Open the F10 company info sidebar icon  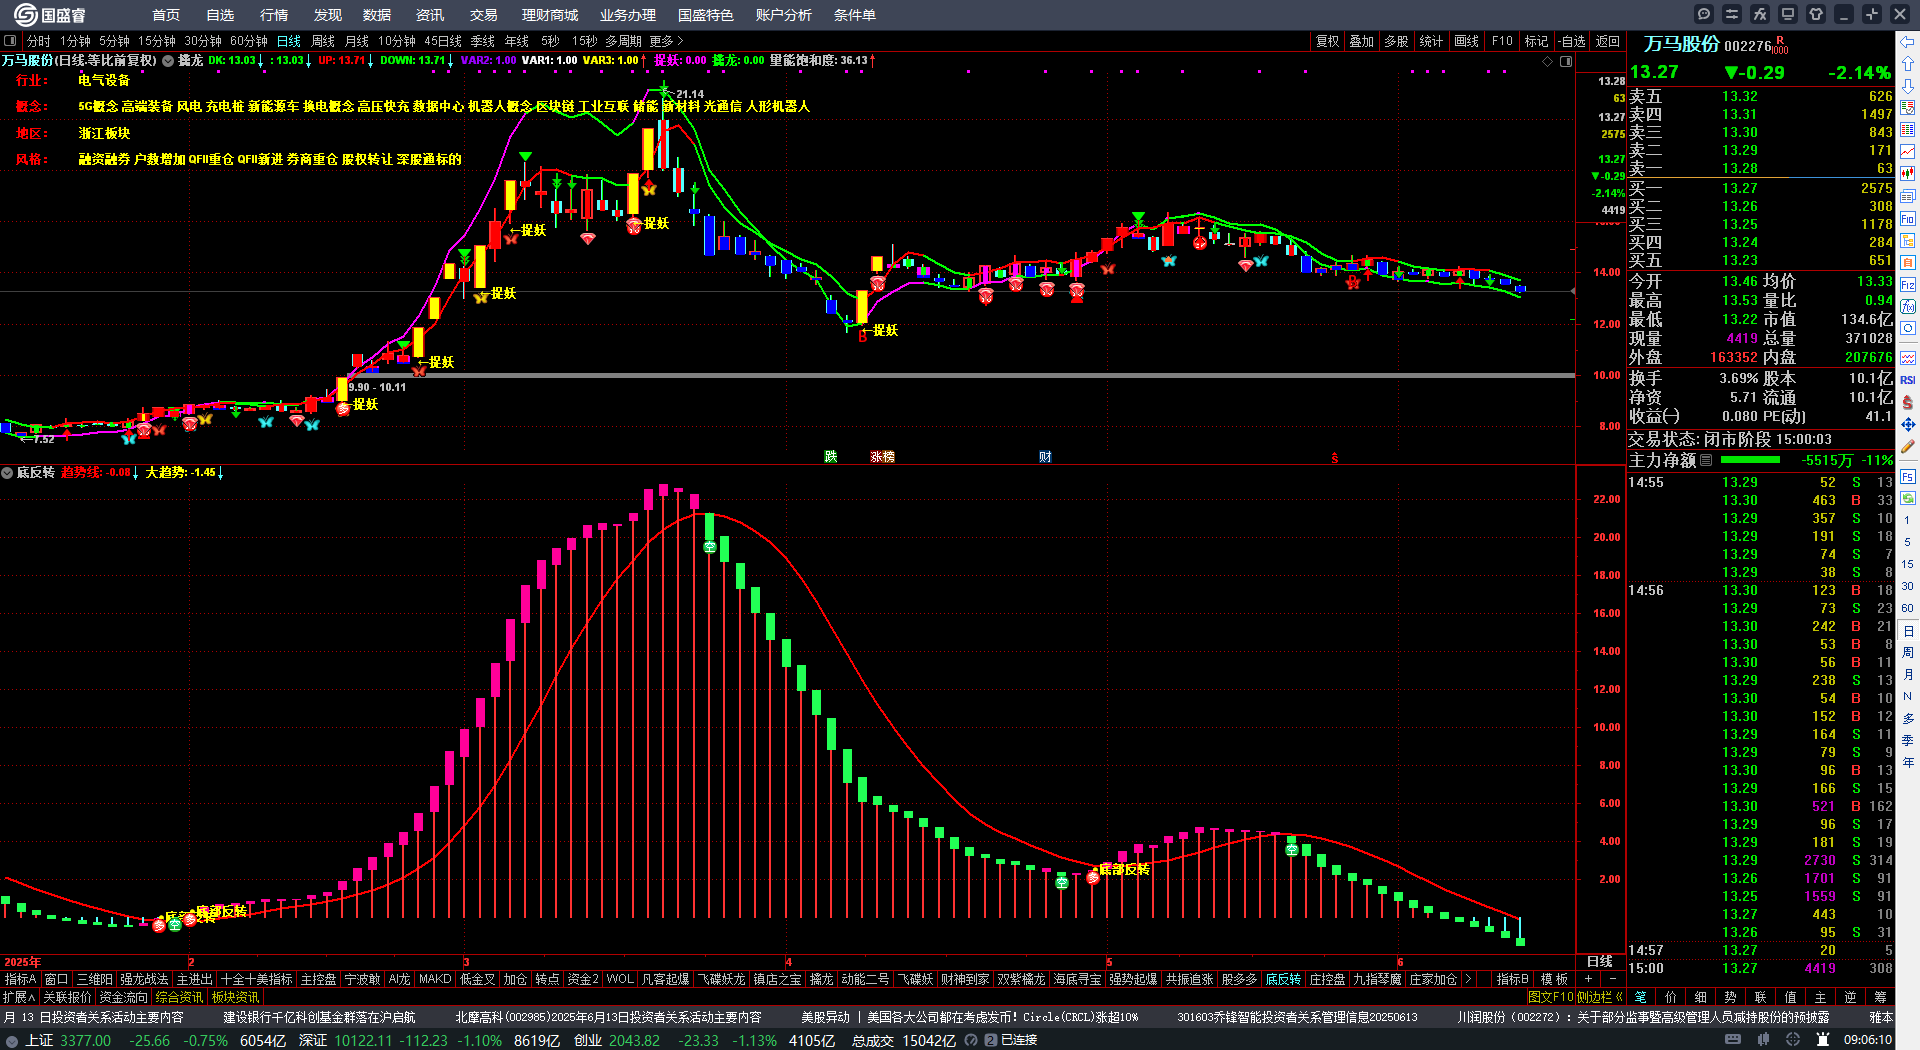pos(1908,218)
